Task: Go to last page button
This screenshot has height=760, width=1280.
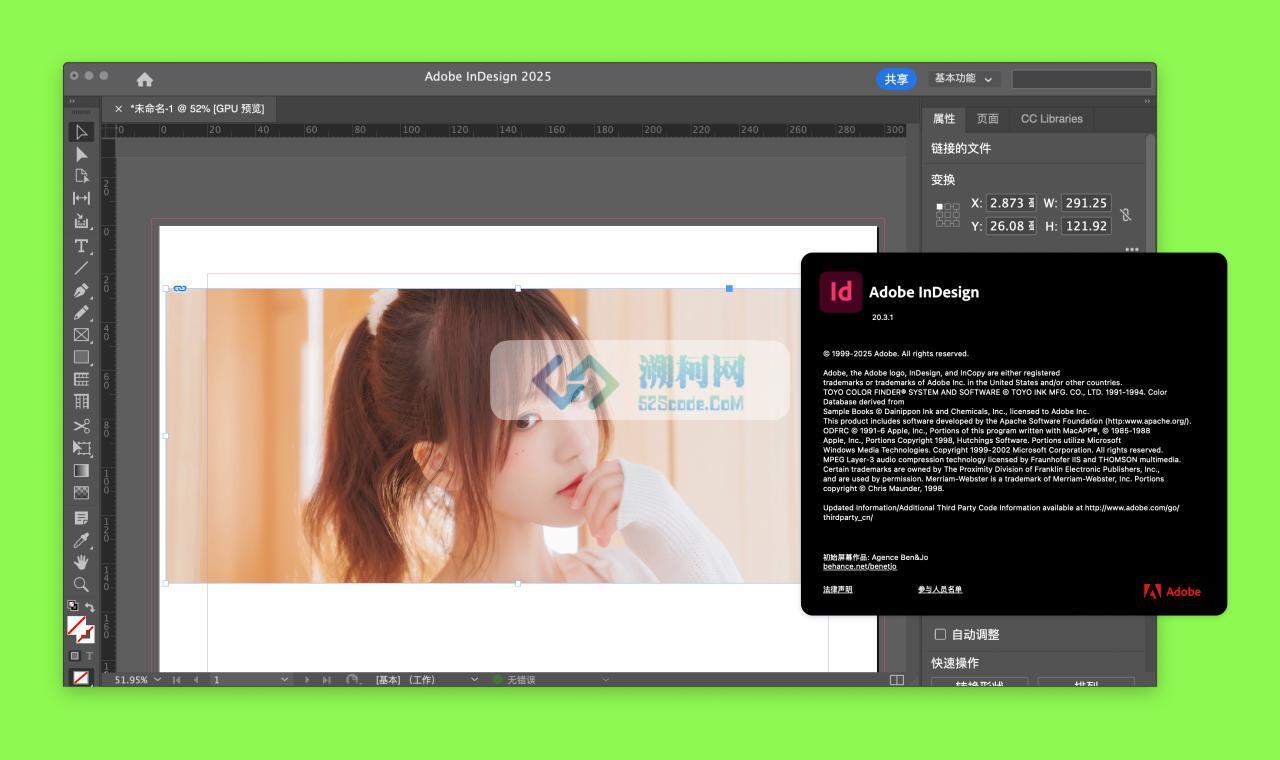Action: coord(326,680)
